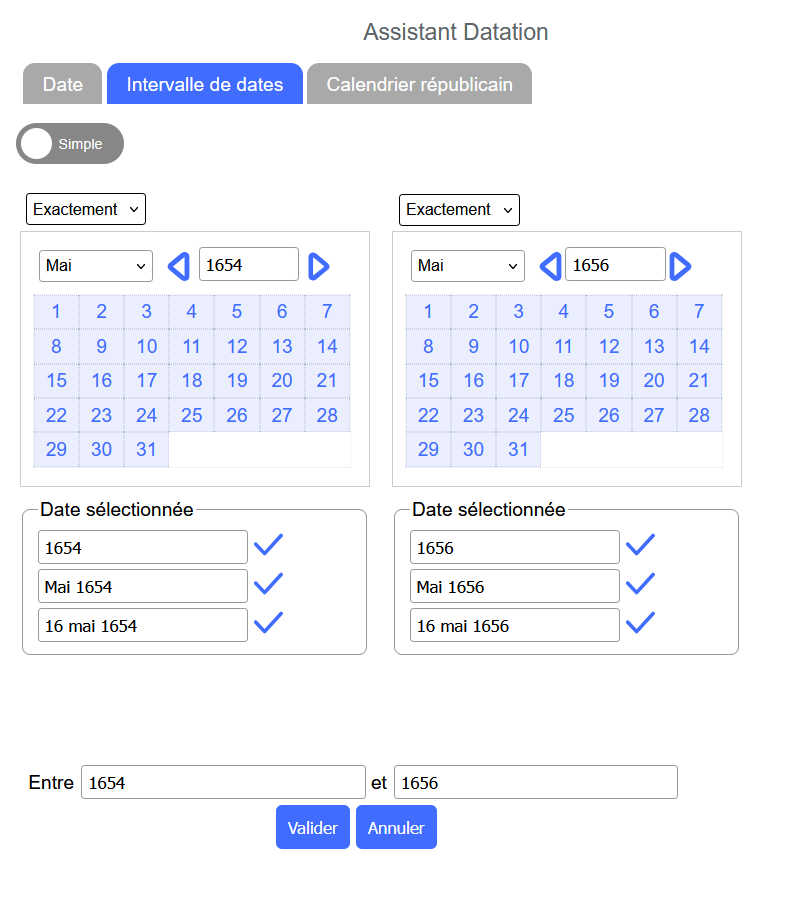Click the 'Entre' start date field

[x=223, y=783]
